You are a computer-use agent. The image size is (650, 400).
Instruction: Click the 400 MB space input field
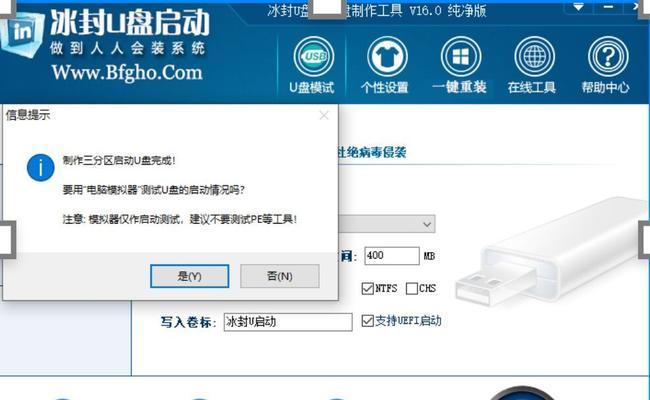tap(392, 256)
